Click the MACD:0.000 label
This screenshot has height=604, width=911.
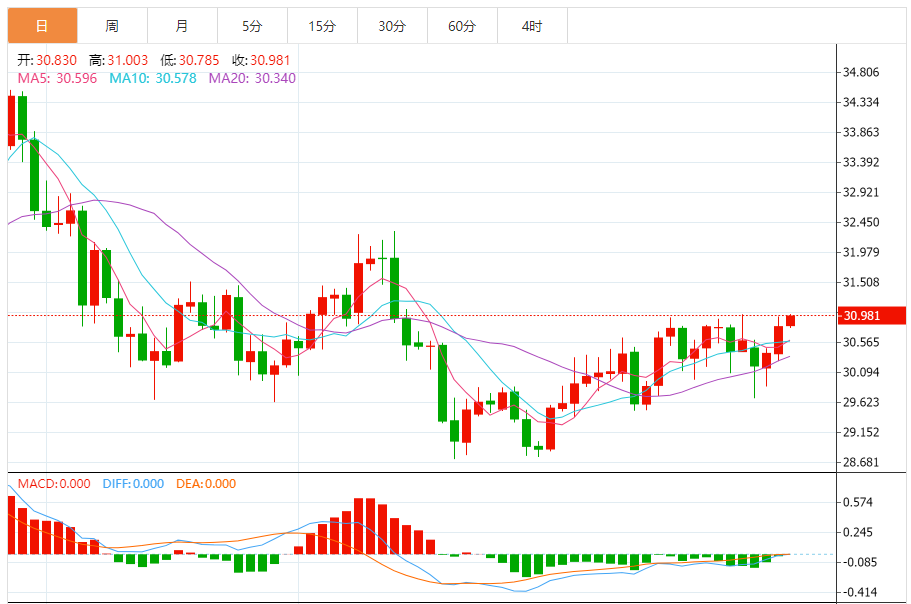[54, 484]
